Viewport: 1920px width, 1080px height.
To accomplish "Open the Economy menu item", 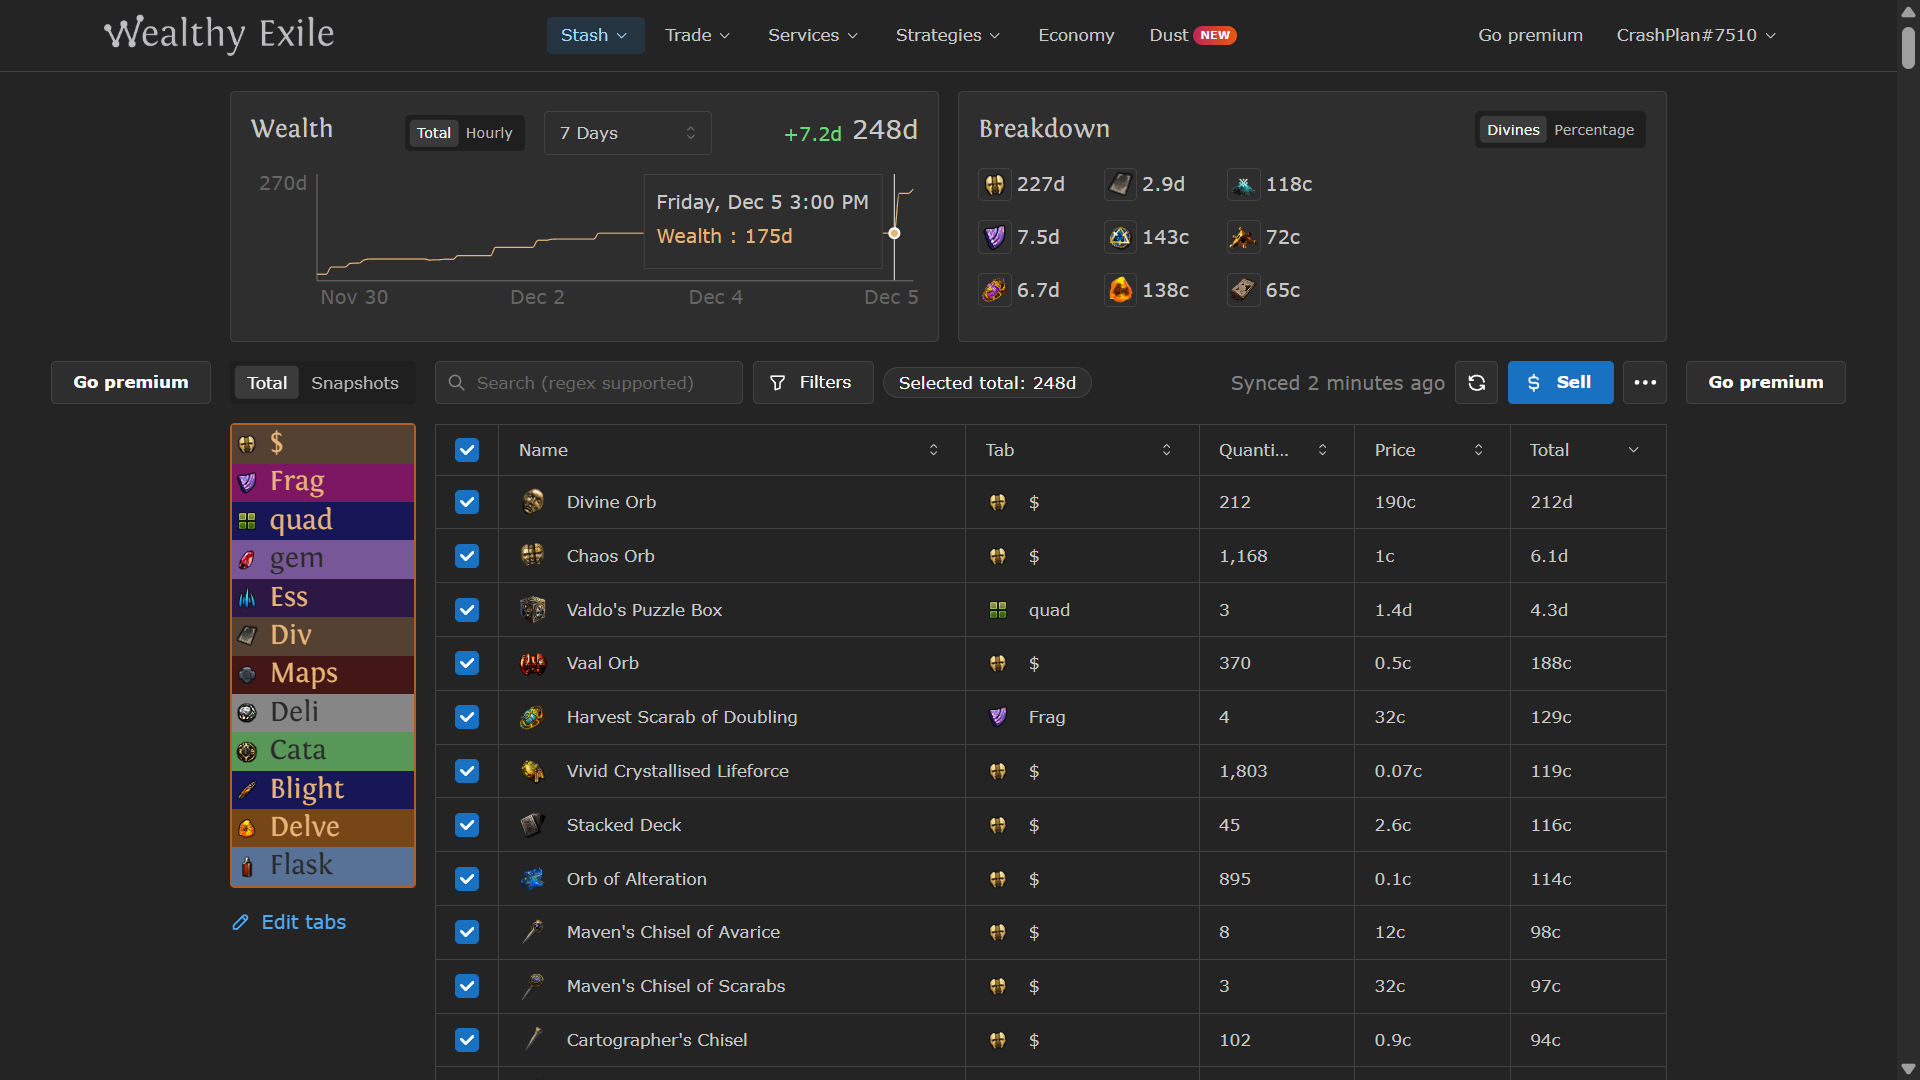I will click(1076, 35).
